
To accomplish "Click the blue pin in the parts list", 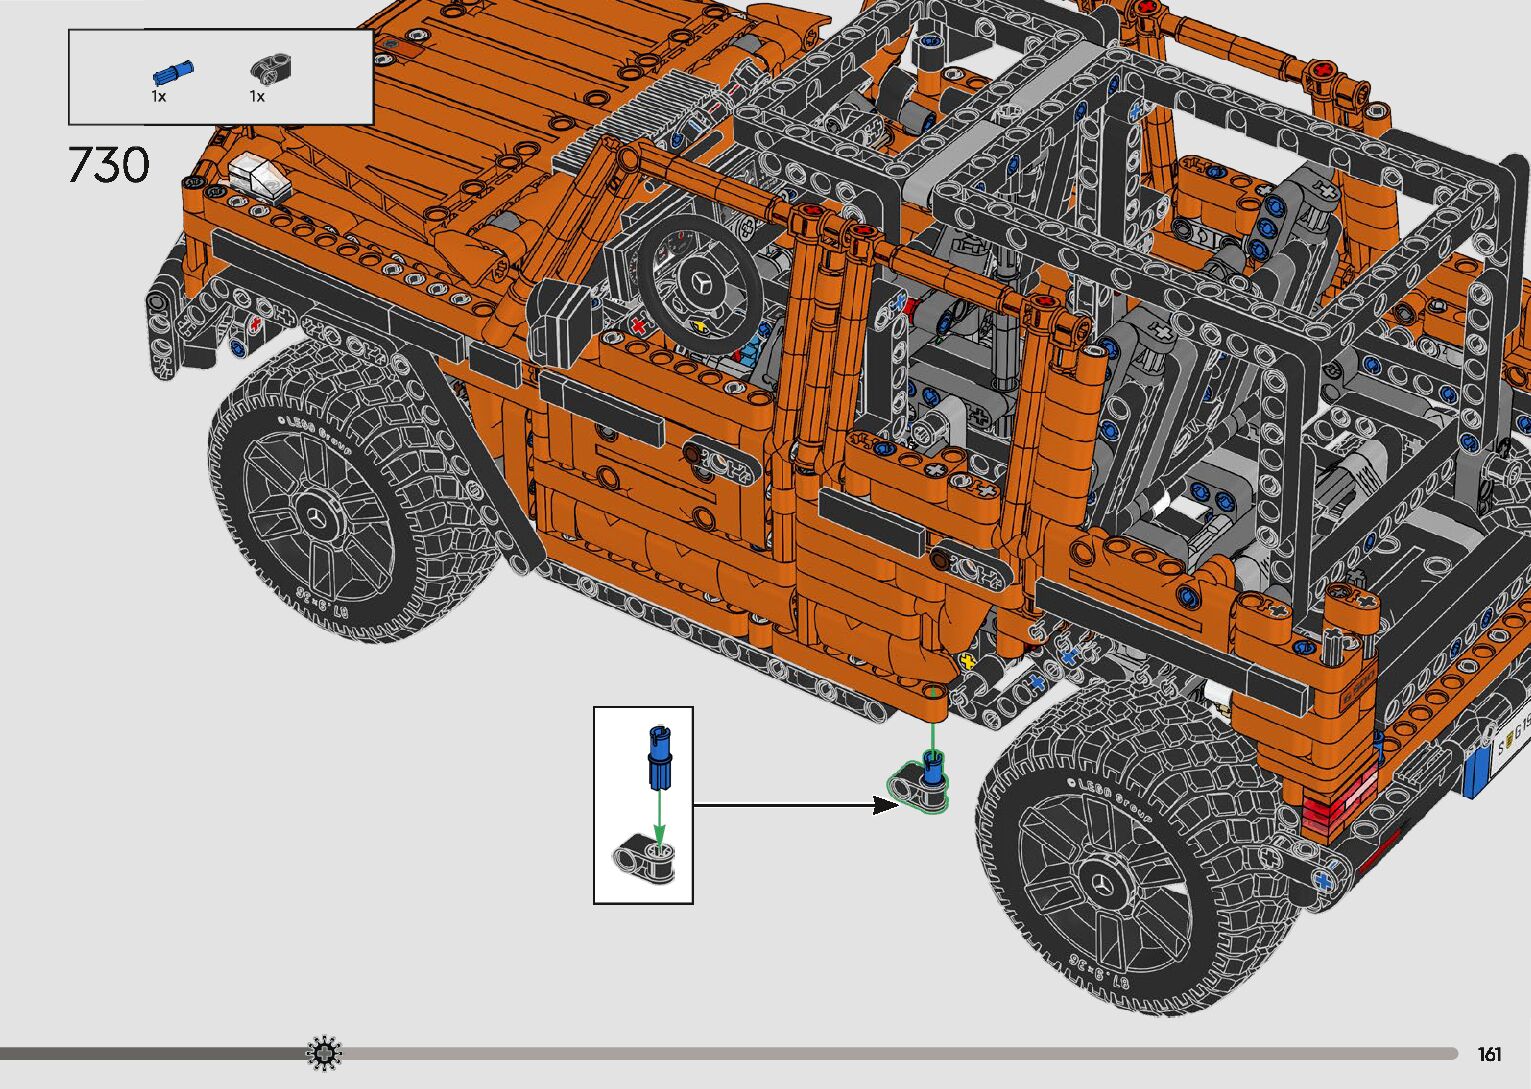I will coord(172,72).
